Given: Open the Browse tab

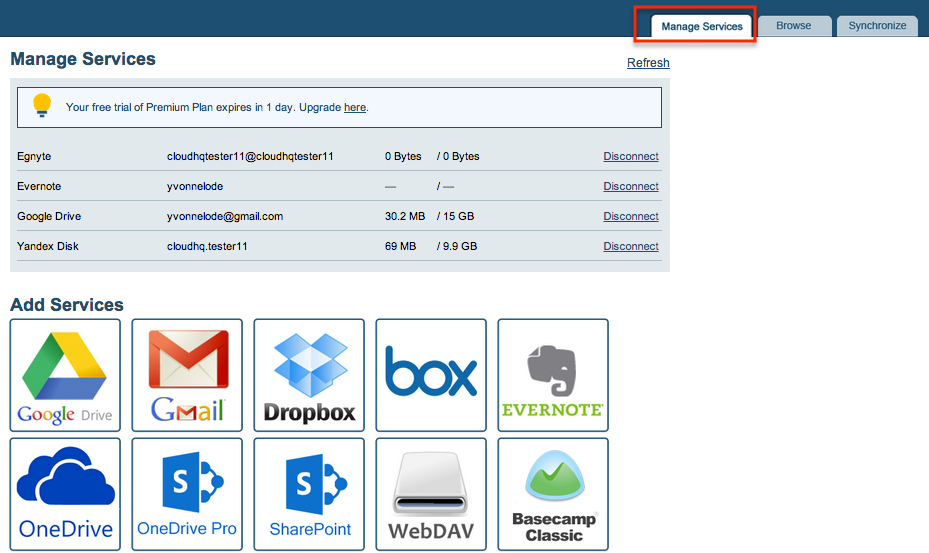Looking at the screenshot, I should 793,26.
